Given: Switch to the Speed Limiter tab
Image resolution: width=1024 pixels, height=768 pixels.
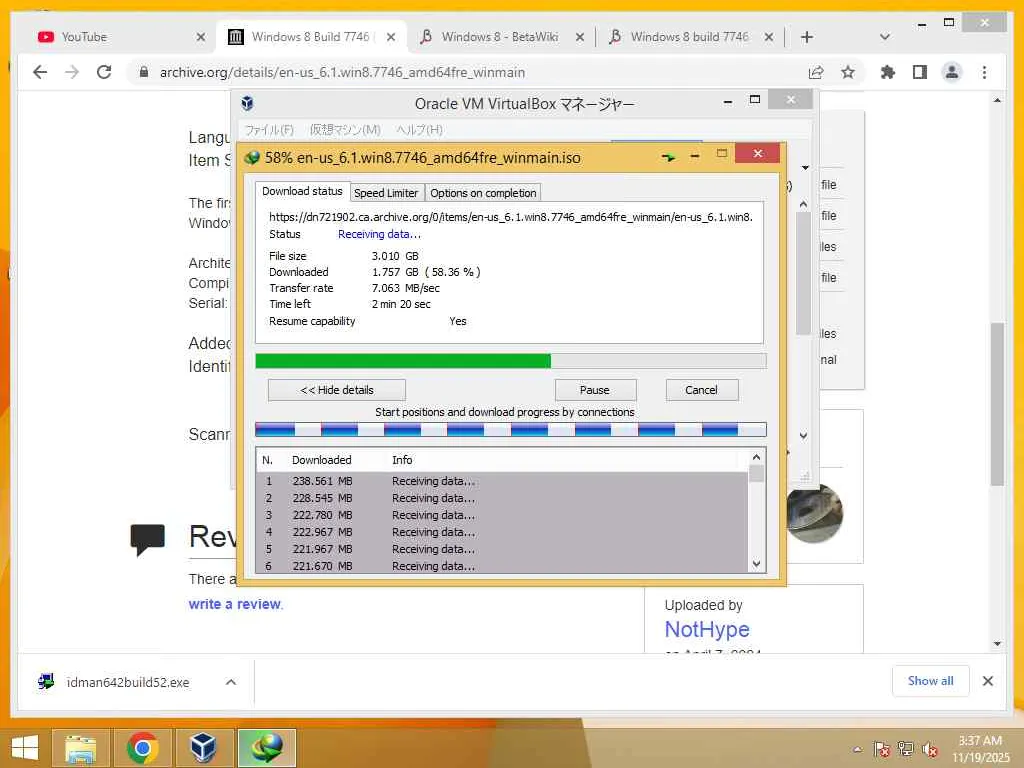Looking at the screenshot, I should [386, 193].
